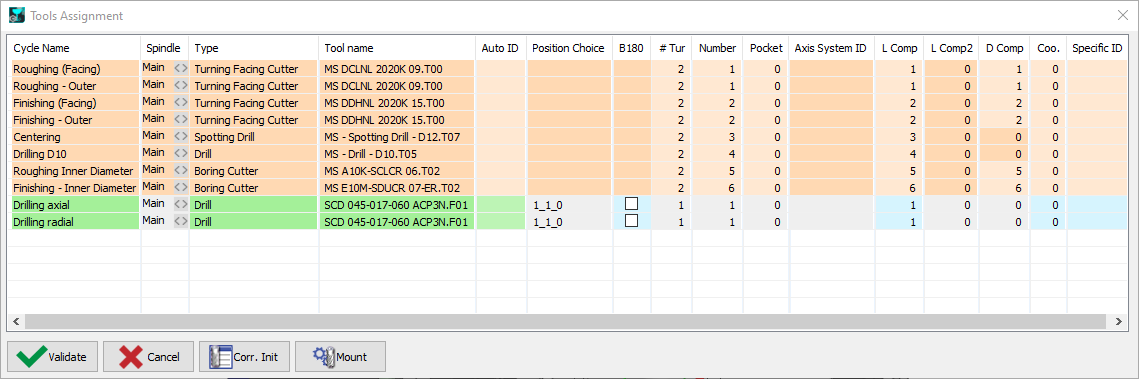This screenshot has width=1139, height=379.
Task: Click the red X Cancel icon
Action: pyautogui.click(x=131, y=356)
